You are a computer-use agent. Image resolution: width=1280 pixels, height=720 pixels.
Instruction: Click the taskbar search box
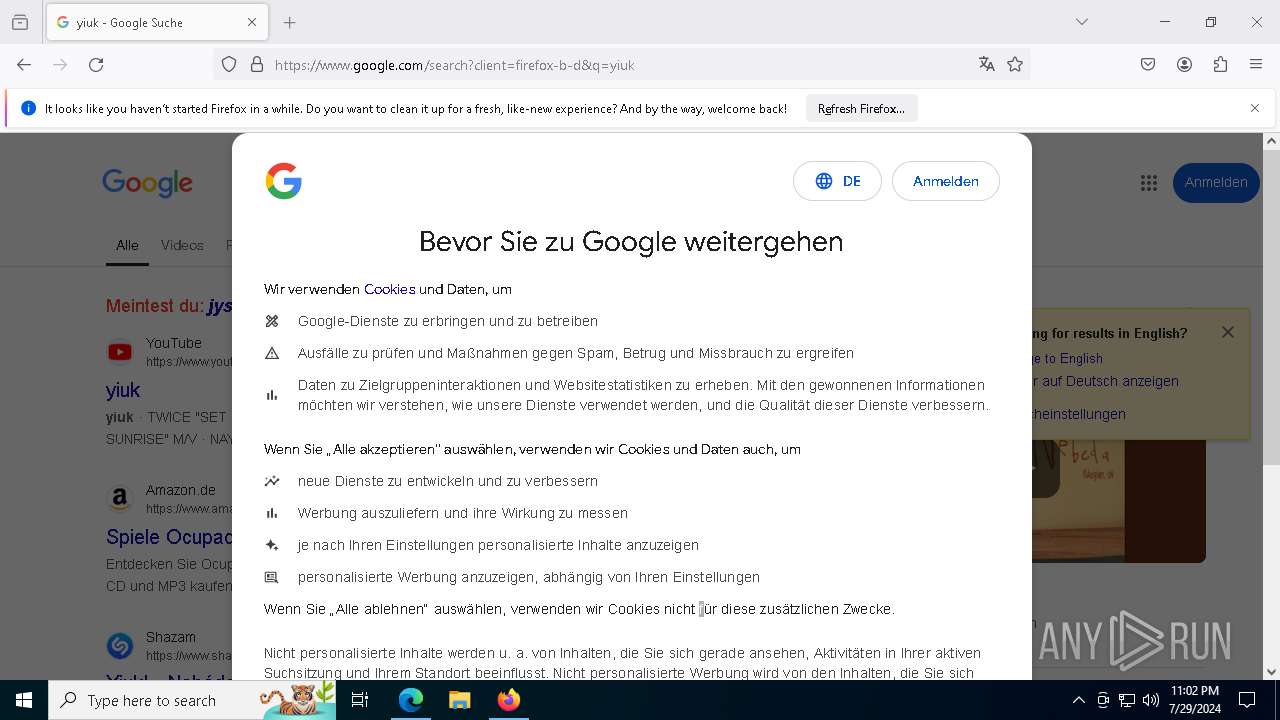192,700
